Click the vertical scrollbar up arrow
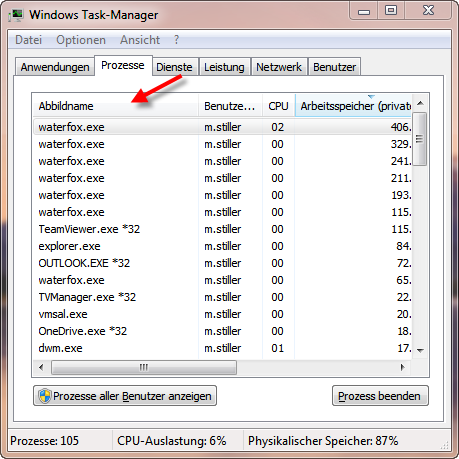Viewport: 459px width, 459px height. pos(420,103)
